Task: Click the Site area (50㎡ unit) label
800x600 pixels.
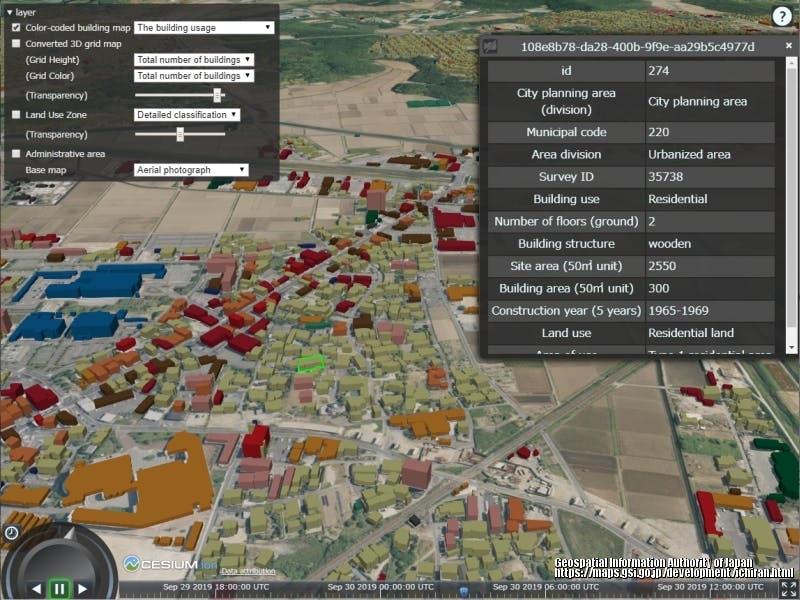Action: point(566,266)
